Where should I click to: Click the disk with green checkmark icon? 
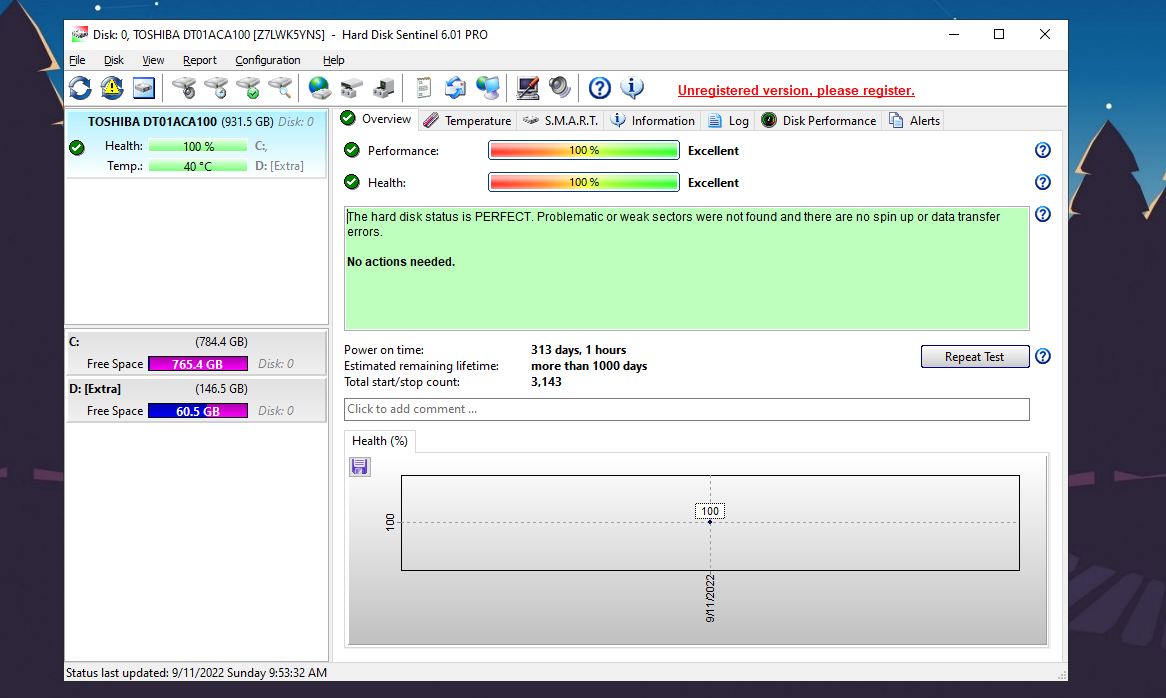tap(248, 88)
